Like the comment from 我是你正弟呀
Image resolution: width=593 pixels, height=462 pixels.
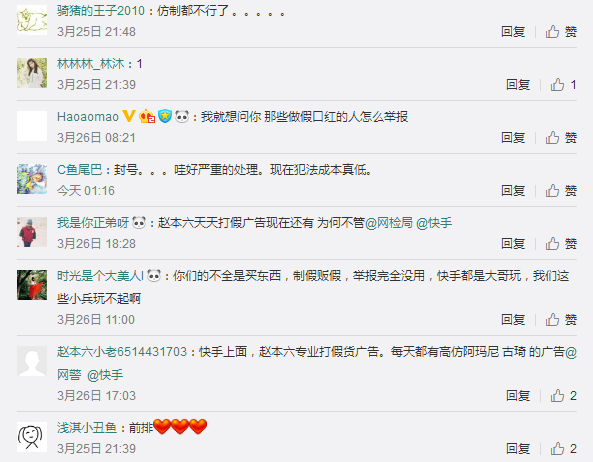(561, 243)
